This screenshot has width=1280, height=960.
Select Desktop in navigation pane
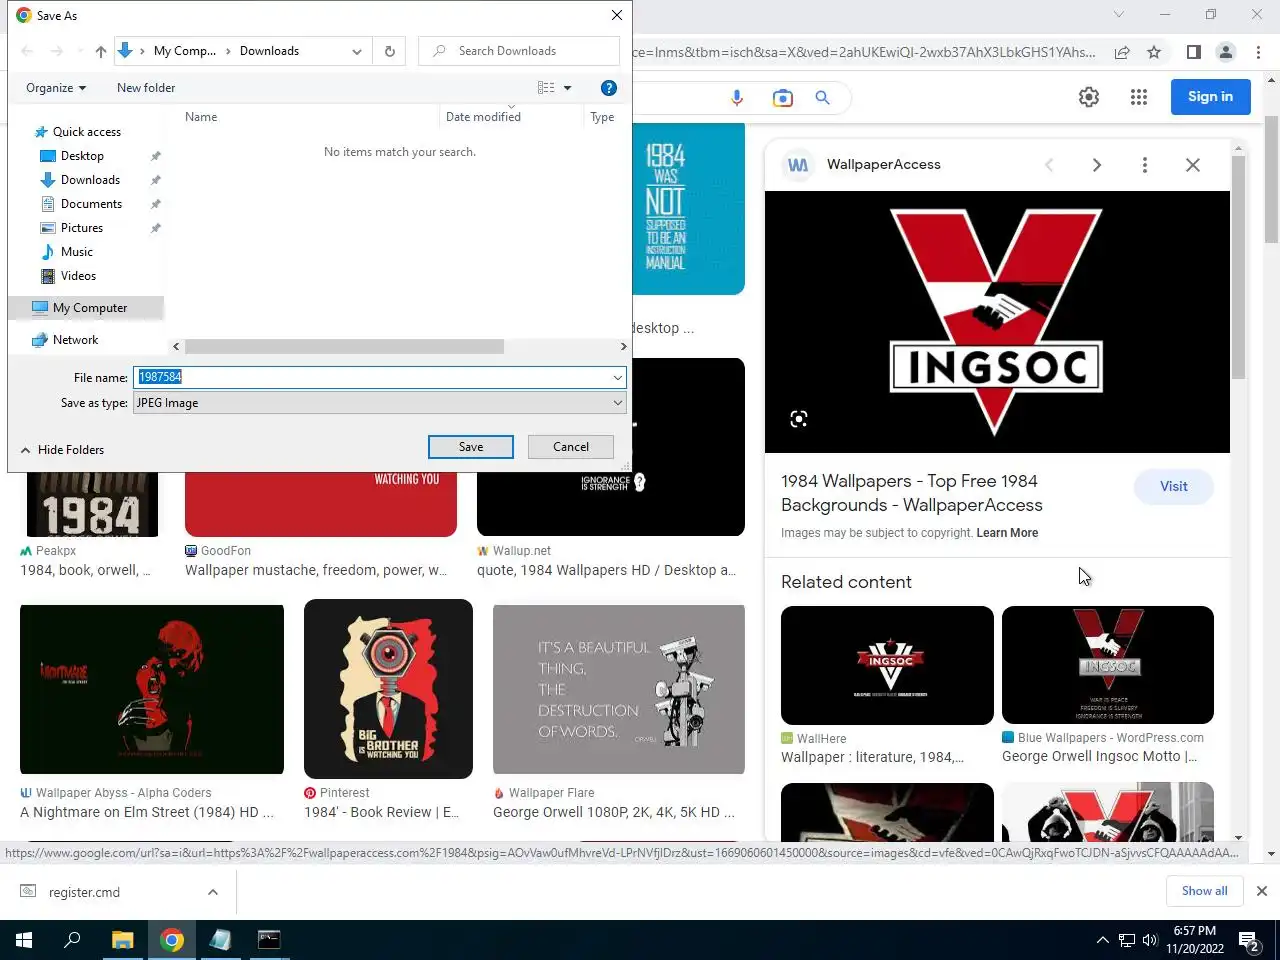click(73, 156)
